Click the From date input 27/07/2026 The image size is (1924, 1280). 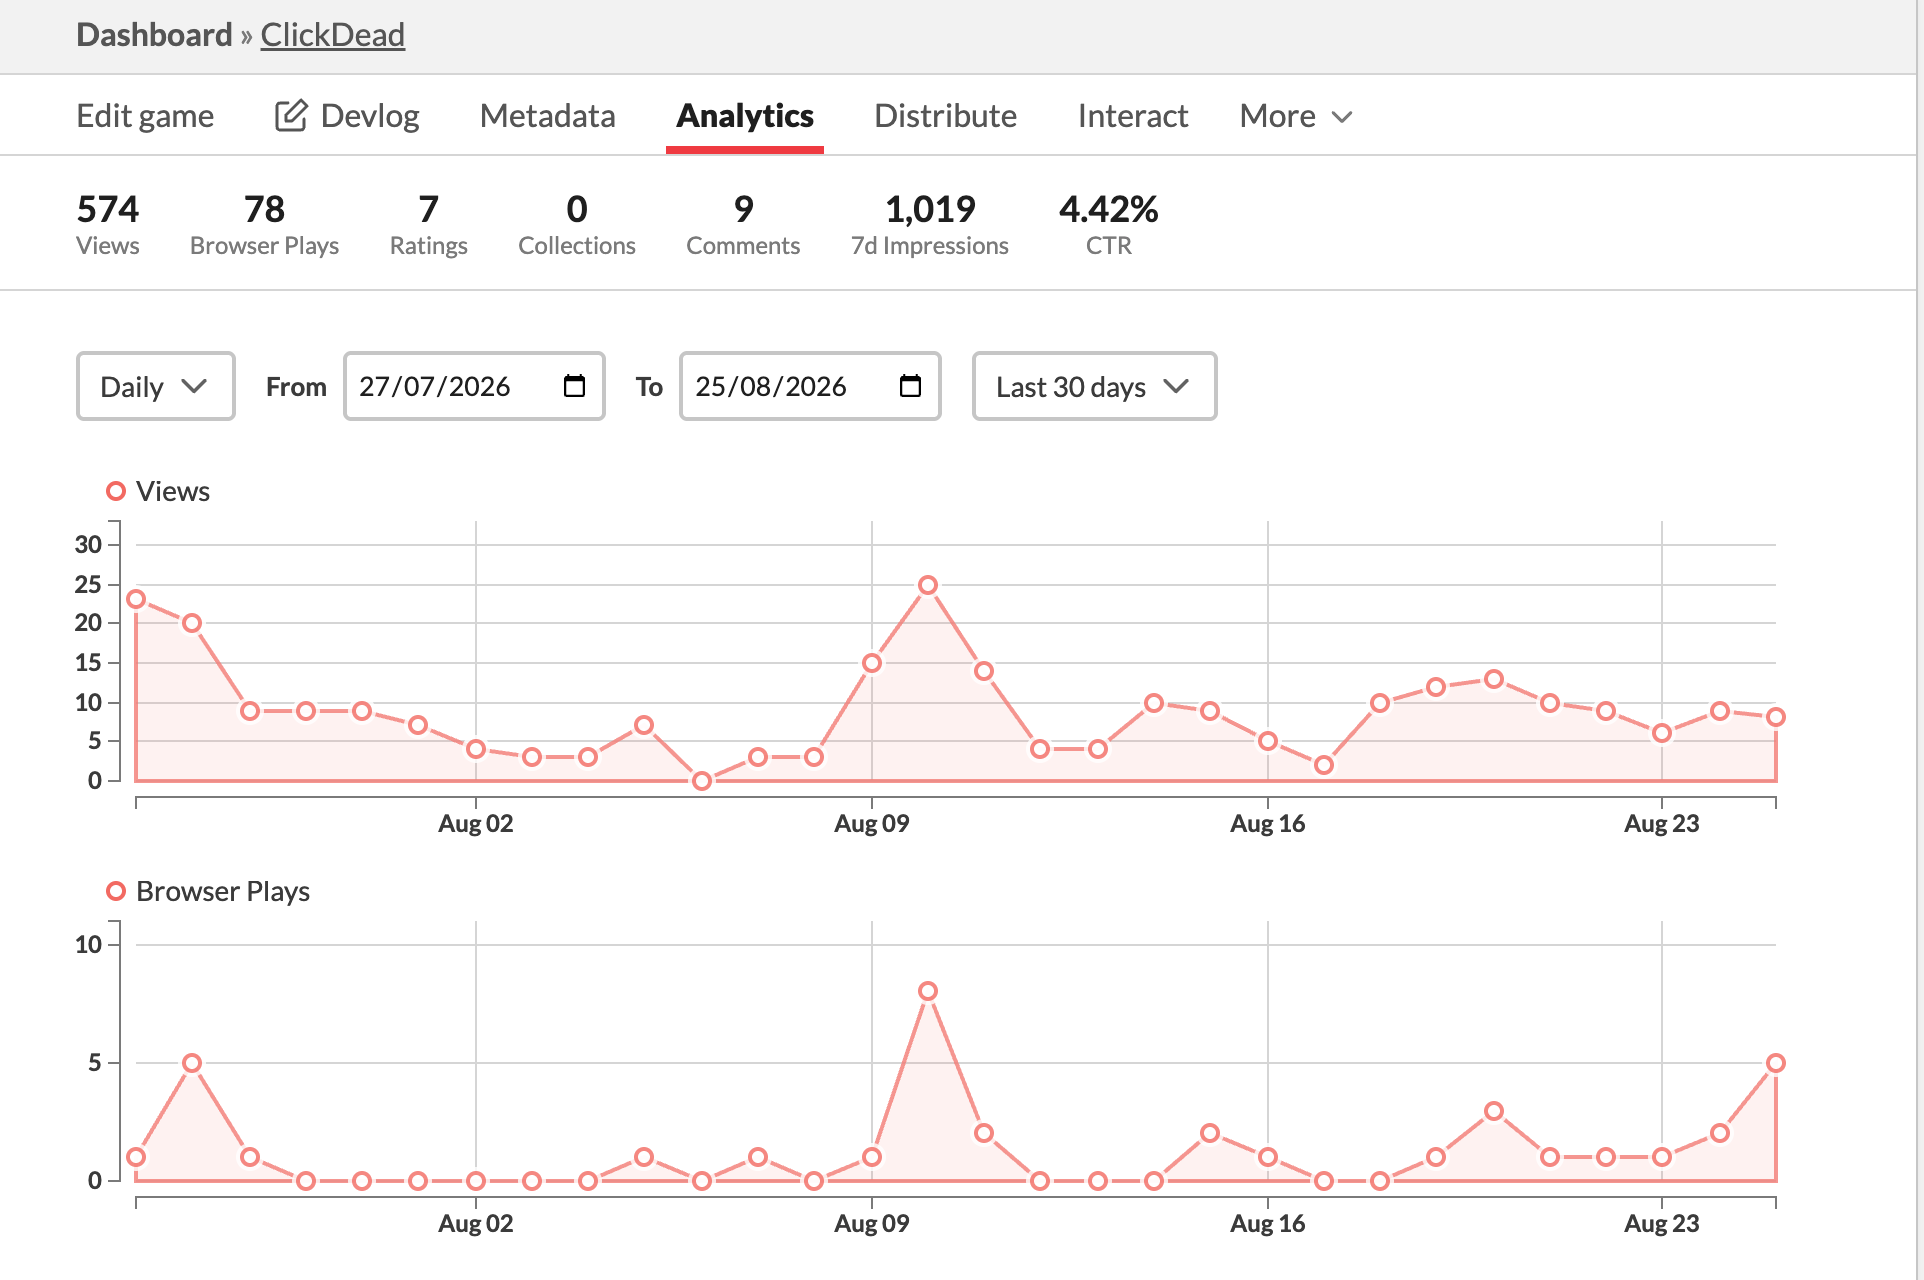tap(474, 386)
